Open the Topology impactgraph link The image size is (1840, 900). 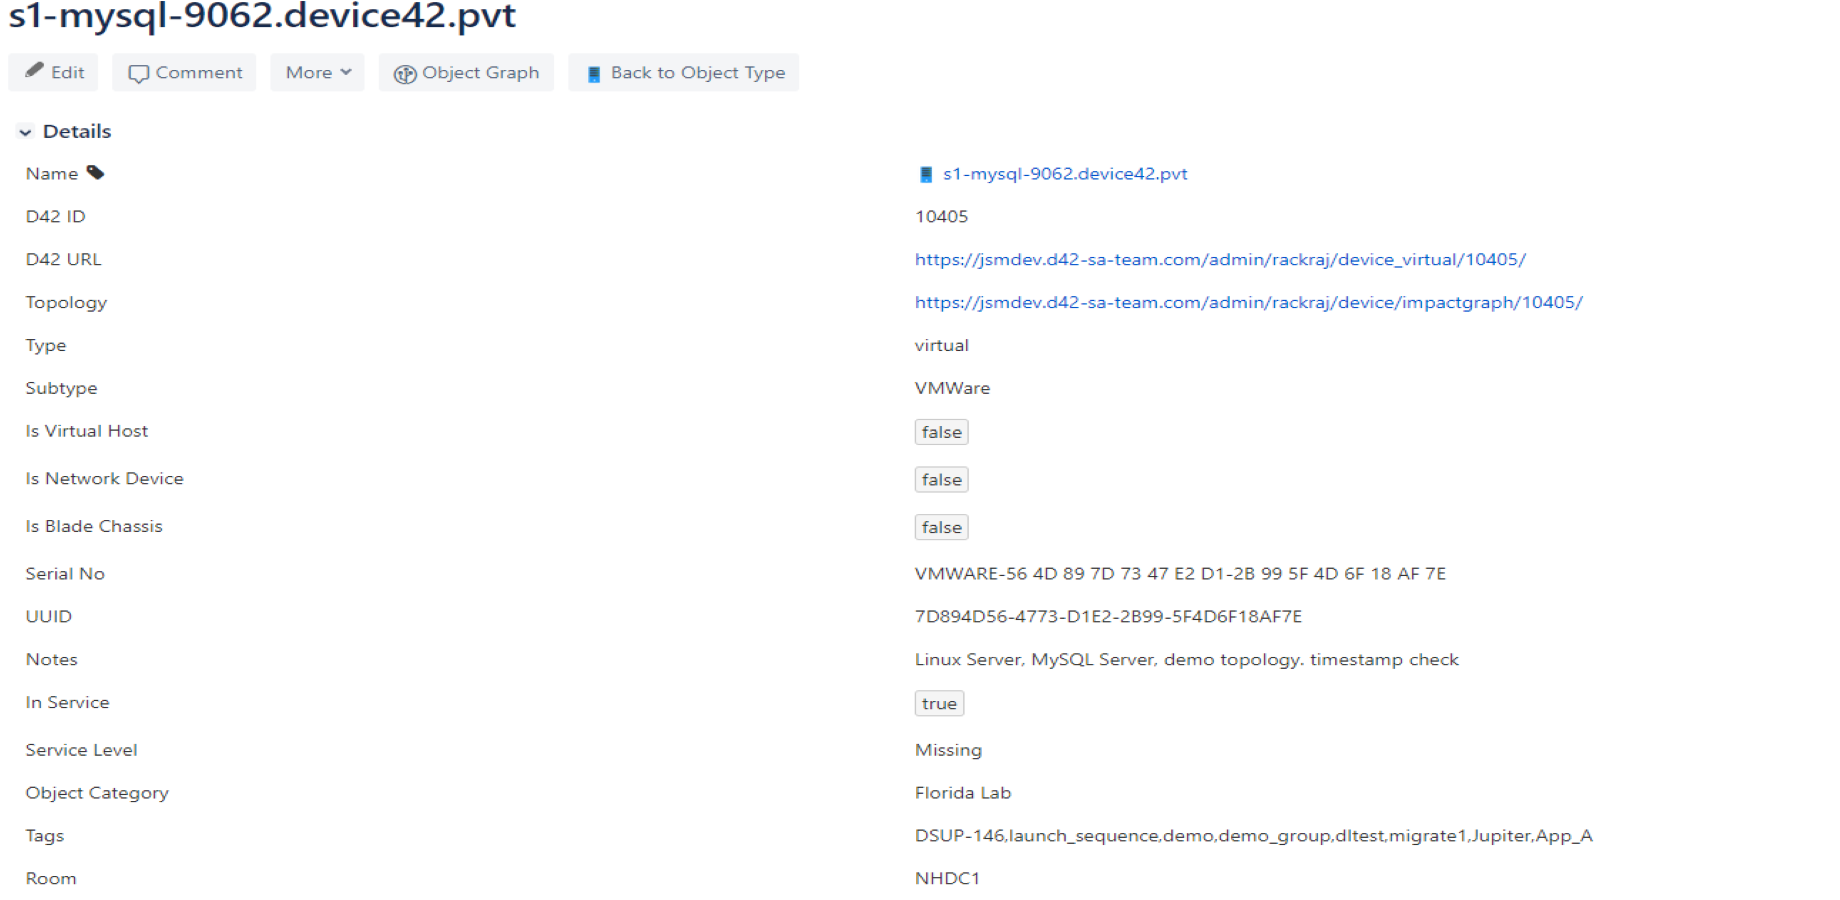pos(1248,302)
